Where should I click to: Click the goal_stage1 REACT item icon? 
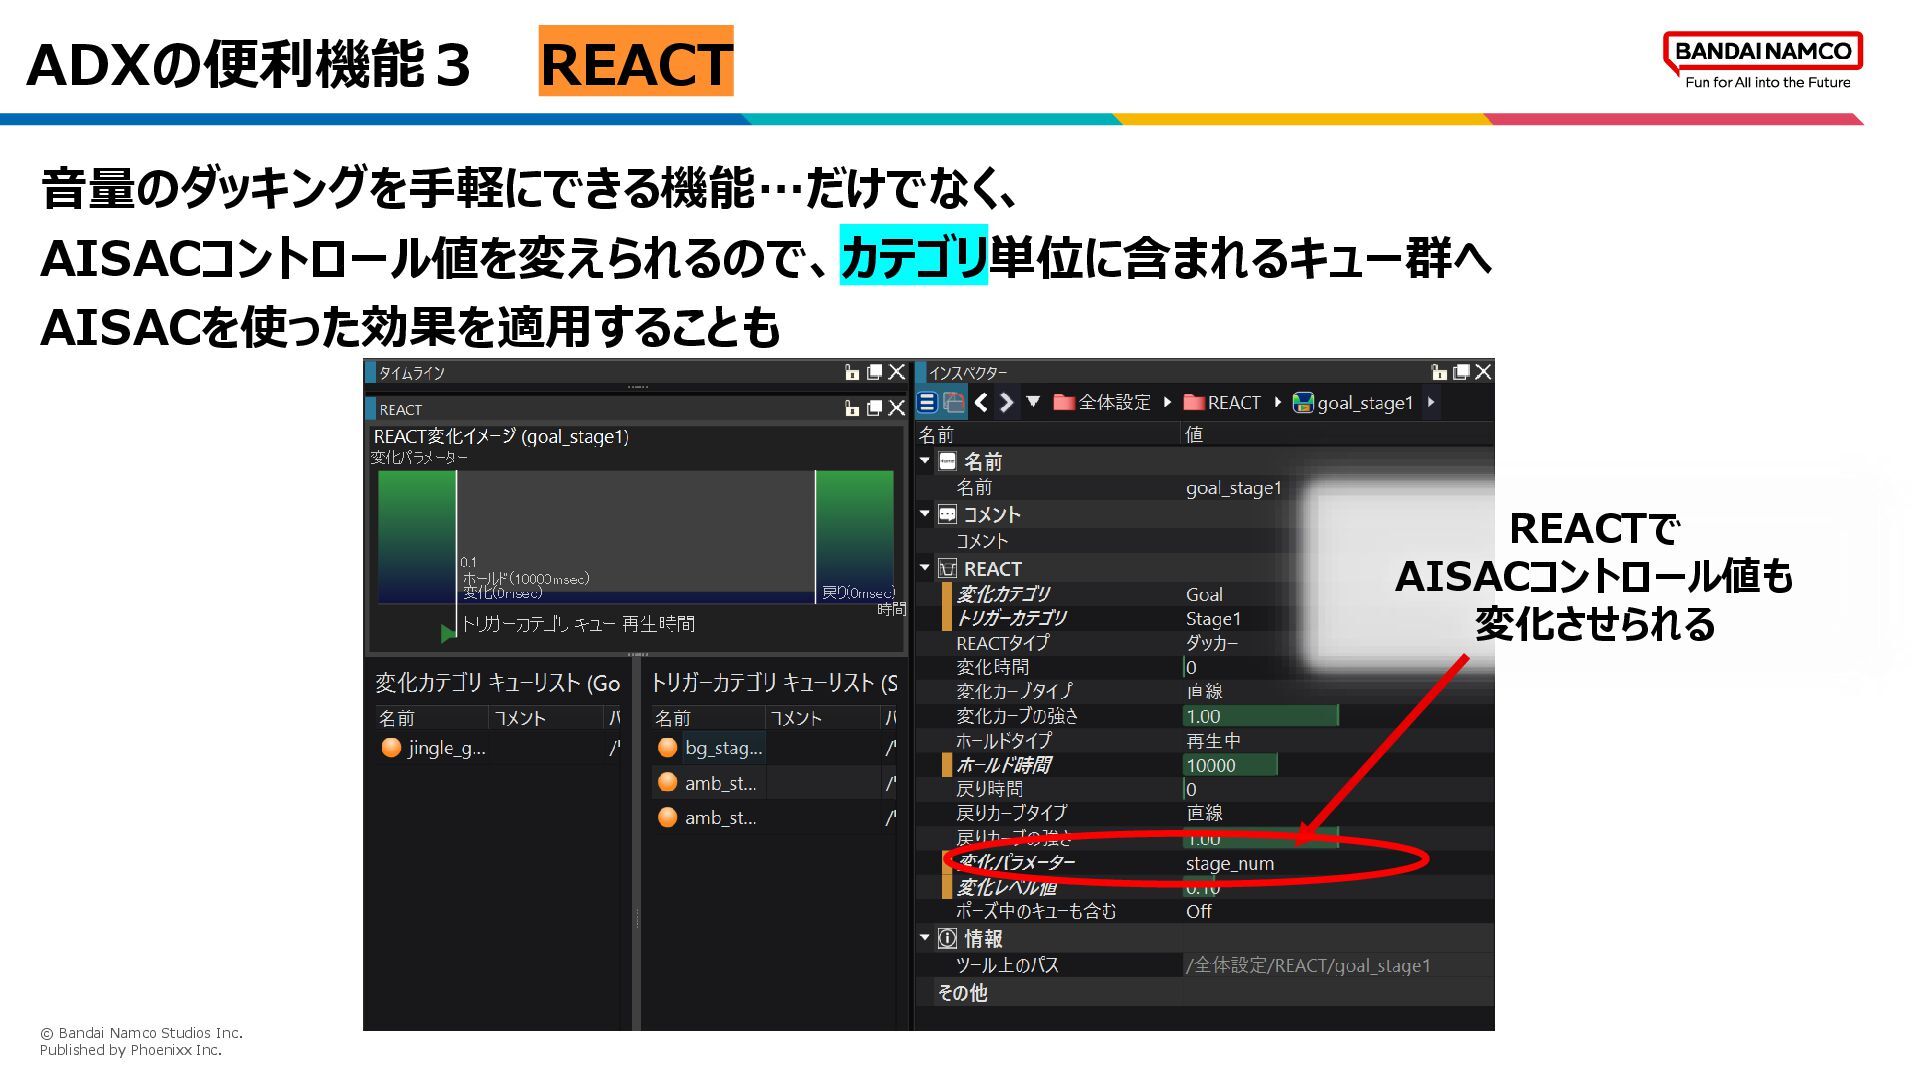pos(1303,402)
